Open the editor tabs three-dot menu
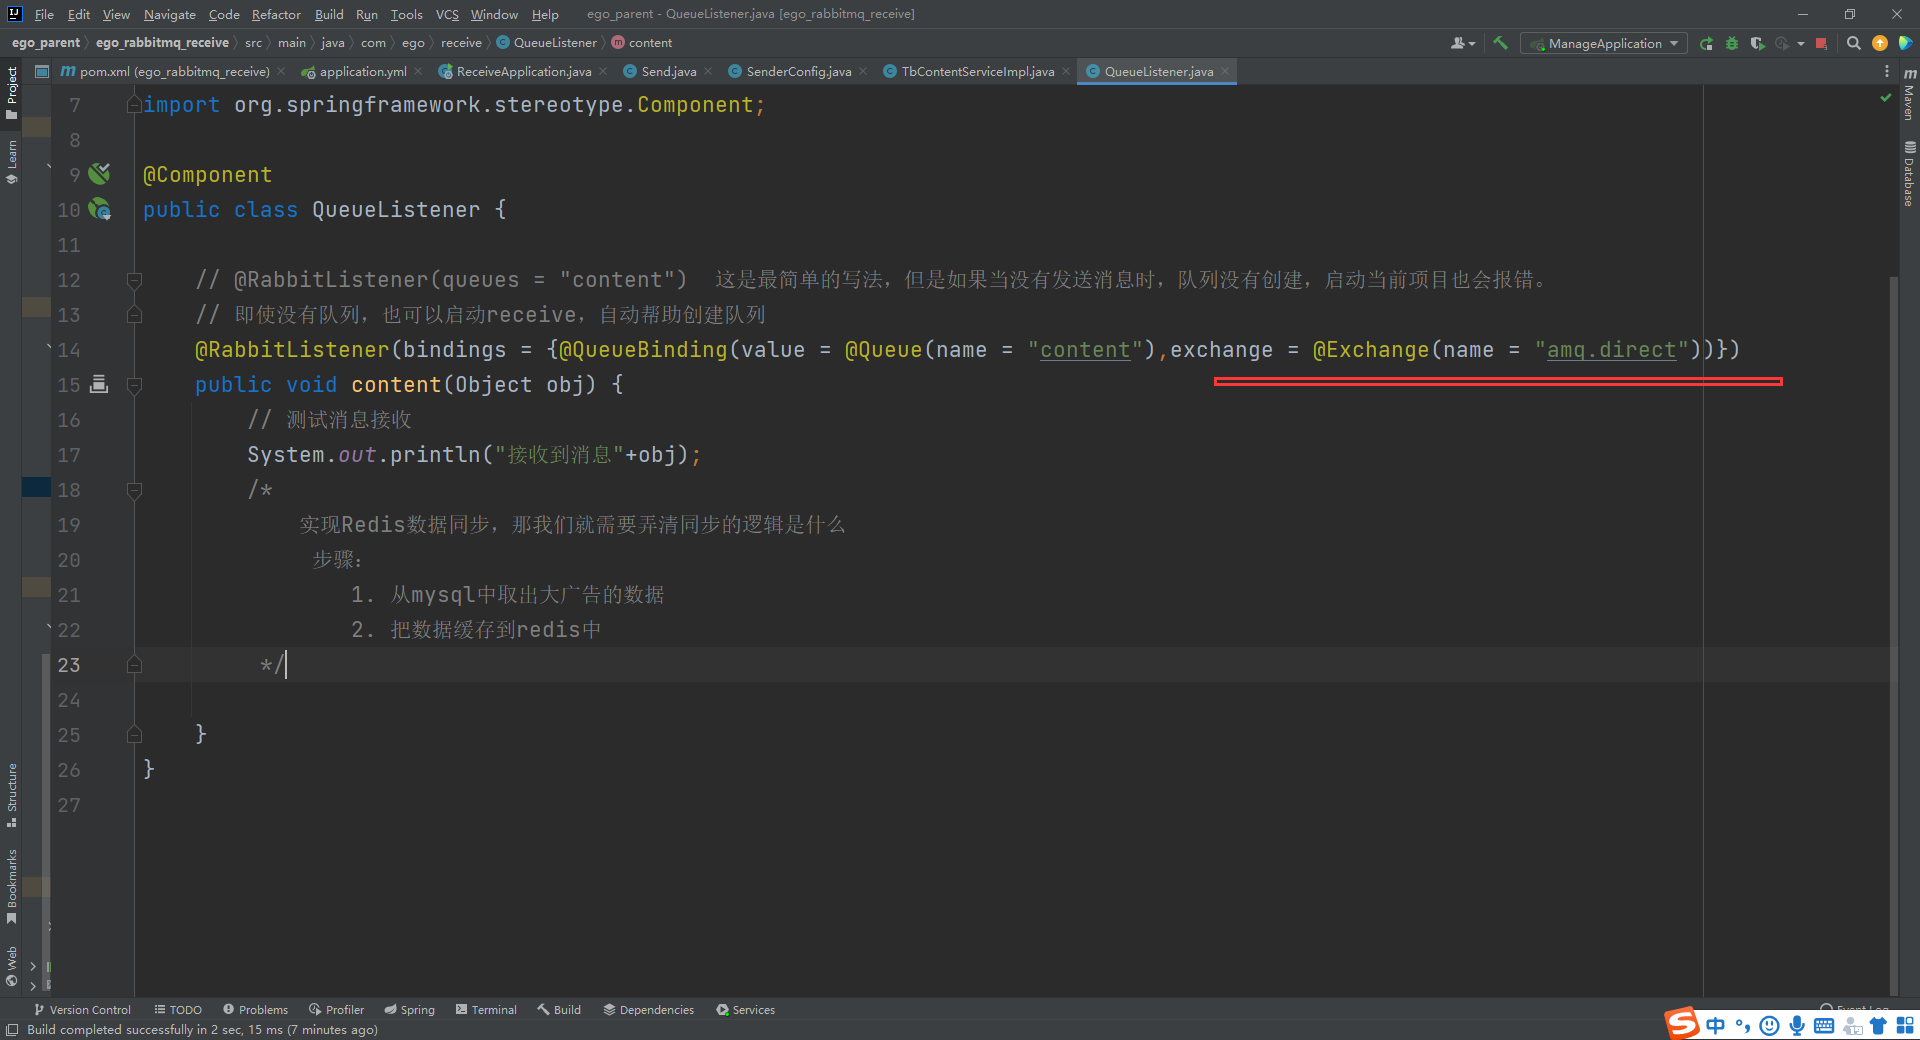 (1886, 72)
